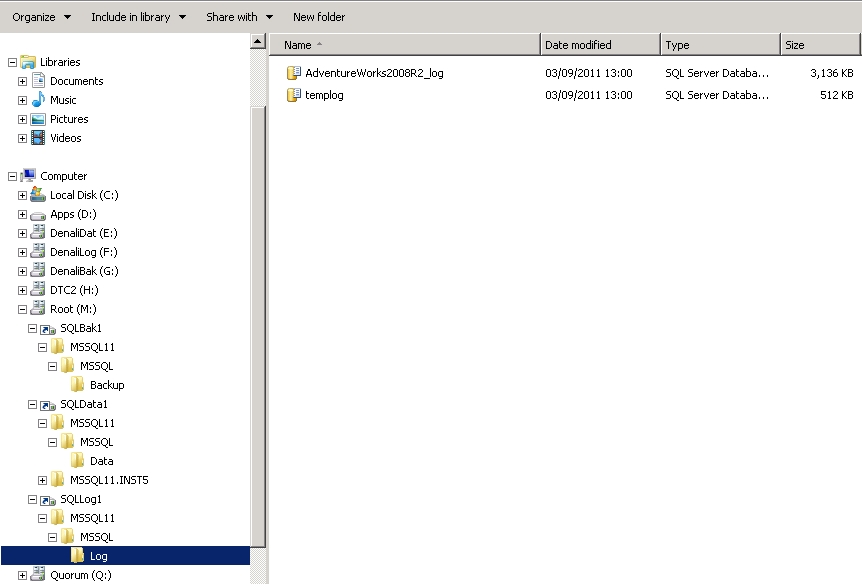Open the Include in library menu
The width and height of the screenshot is (862, 584).
click(139, 17)
